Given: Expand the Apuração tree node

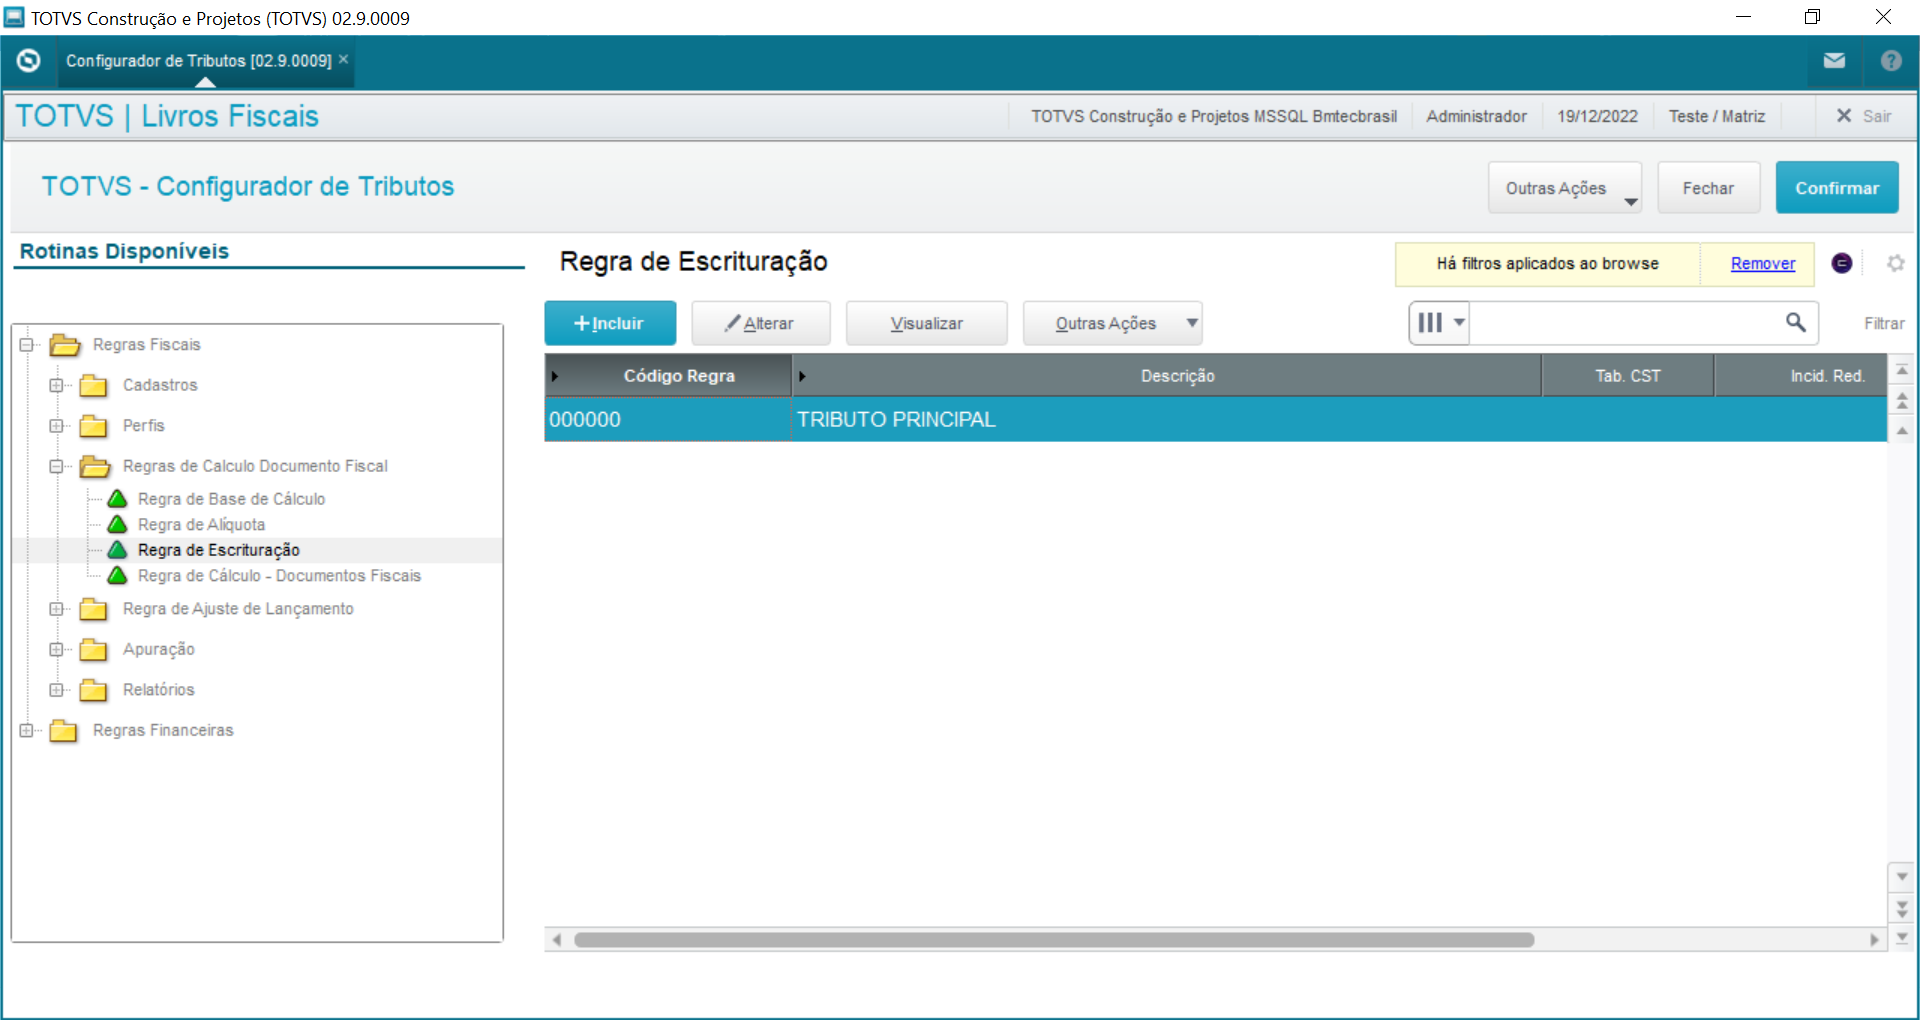Looking at the screenshot, I should click(56, 649).
